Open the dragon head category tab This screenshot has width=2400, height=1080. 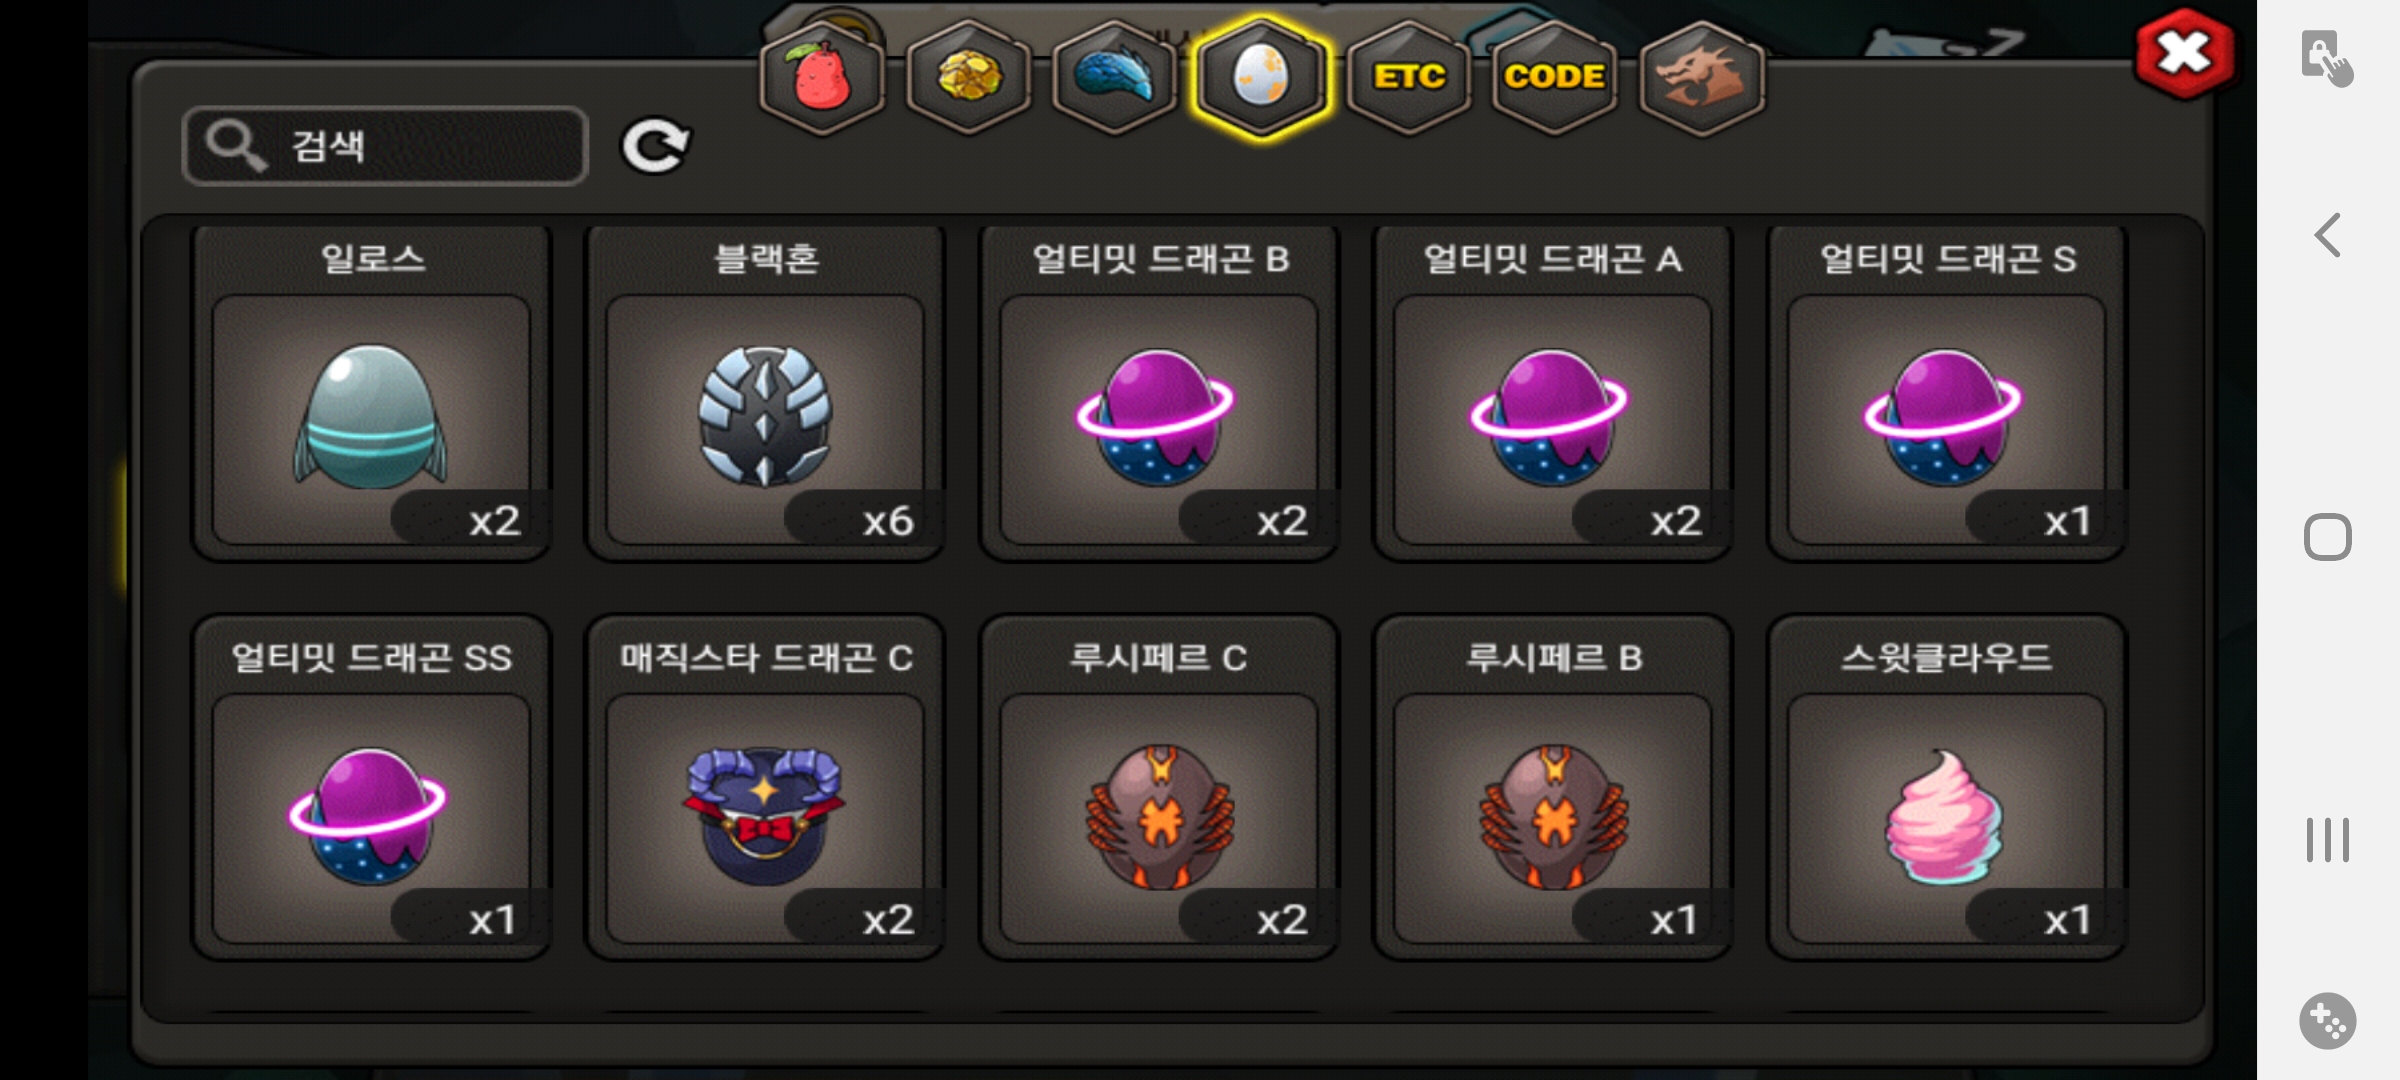[x=1702, y=78]
